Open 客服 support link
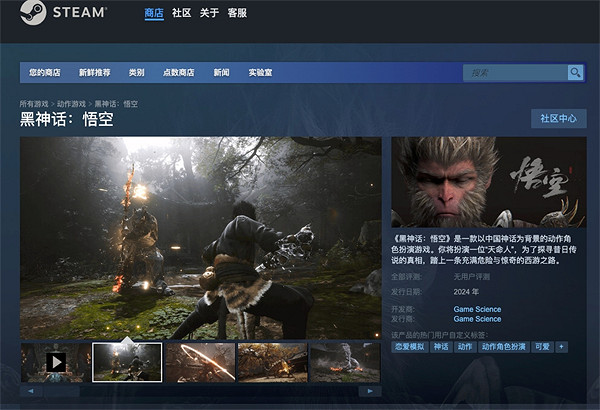 [x=237, y=13]
